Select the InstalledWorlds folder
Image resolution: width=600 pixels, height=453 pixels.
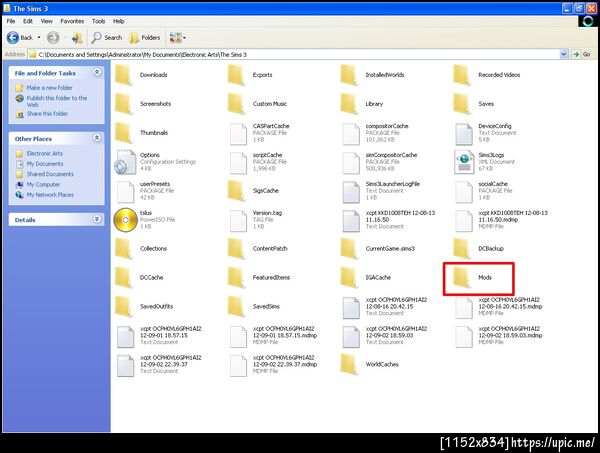[x=372, y=75]
